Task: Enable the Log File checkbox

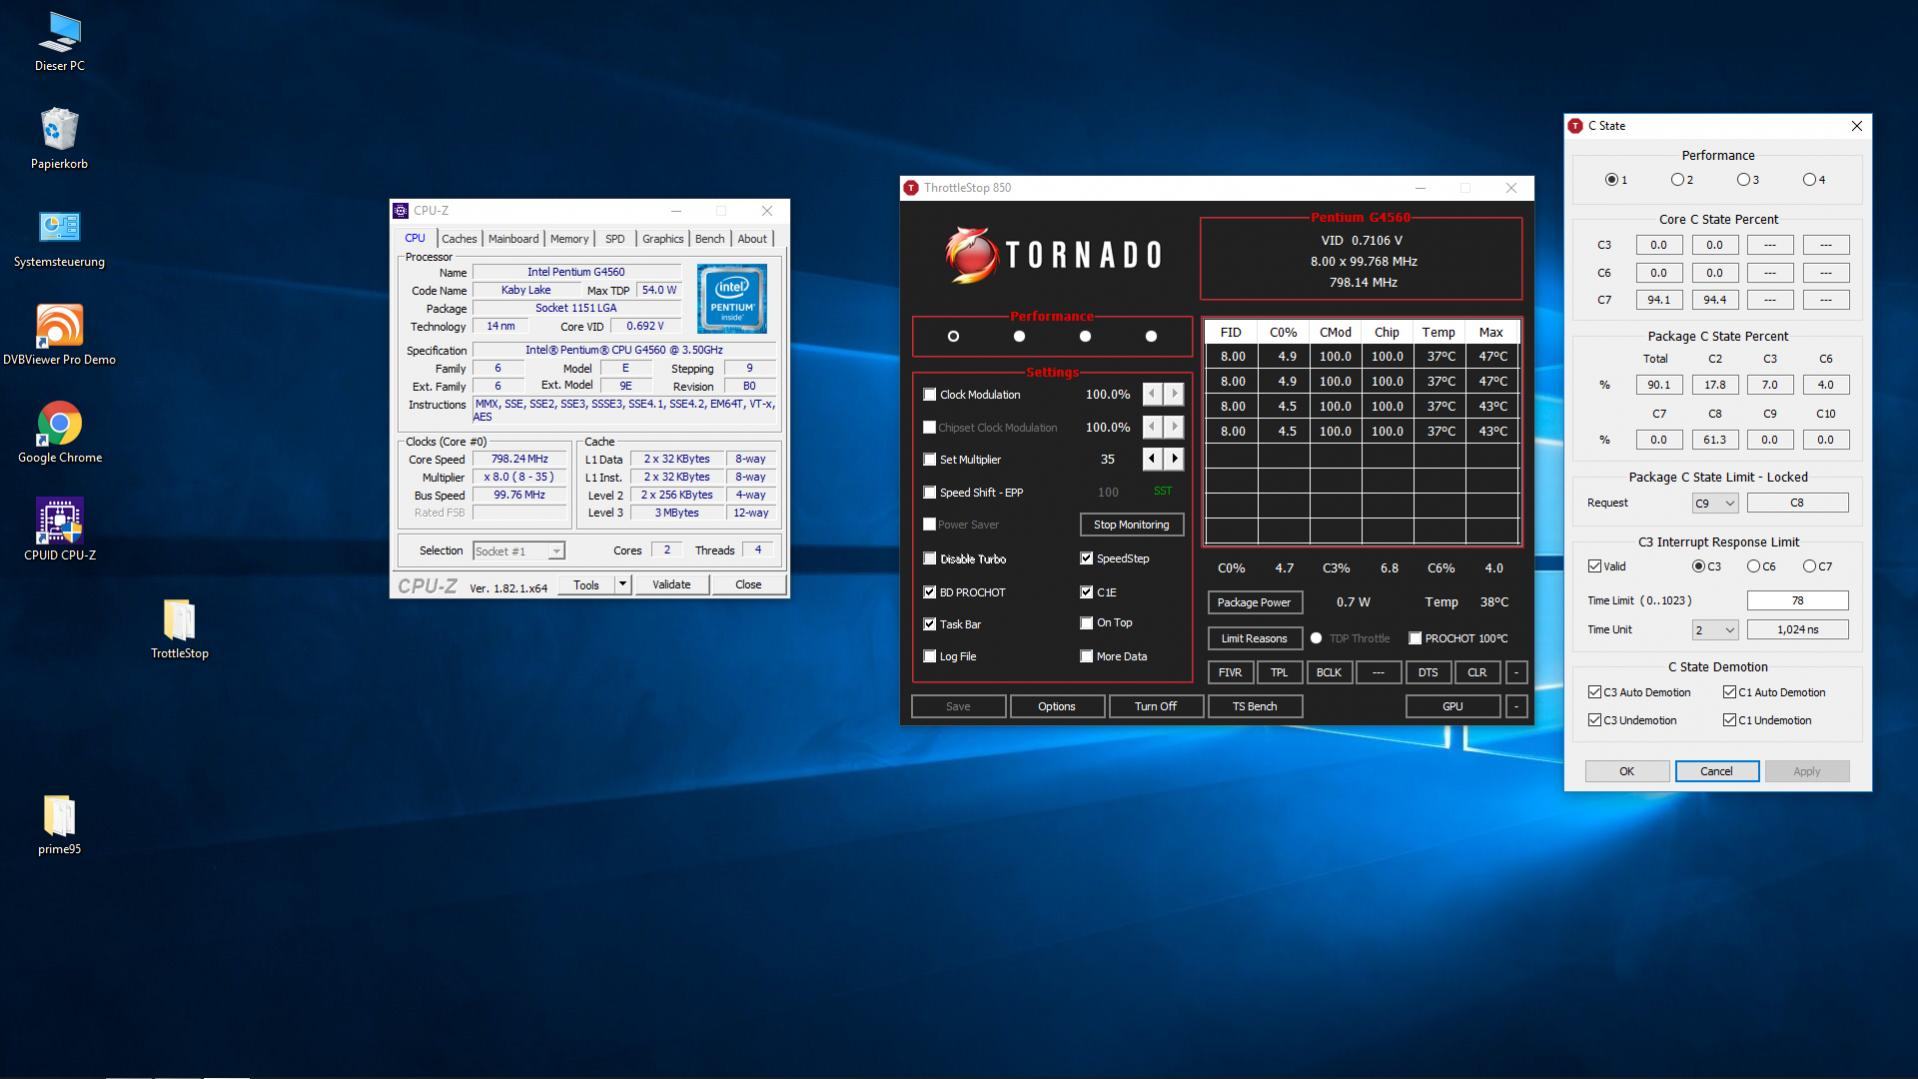Action: point(930,657)
